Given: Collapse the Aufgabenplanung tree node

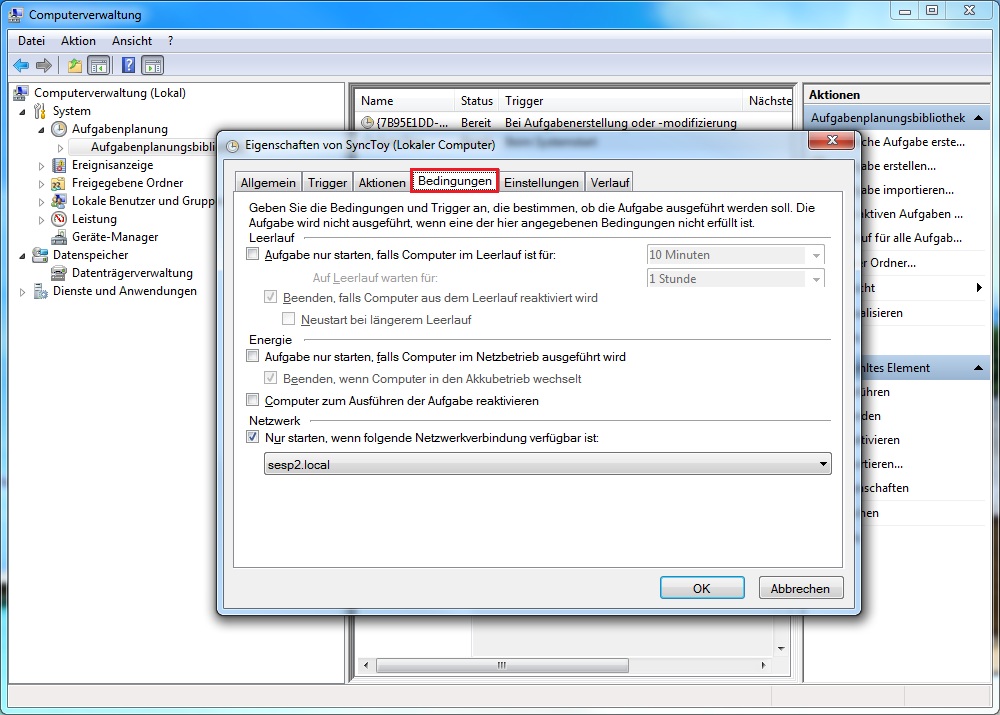Looking at the screenshot, I should pos(41,129).
